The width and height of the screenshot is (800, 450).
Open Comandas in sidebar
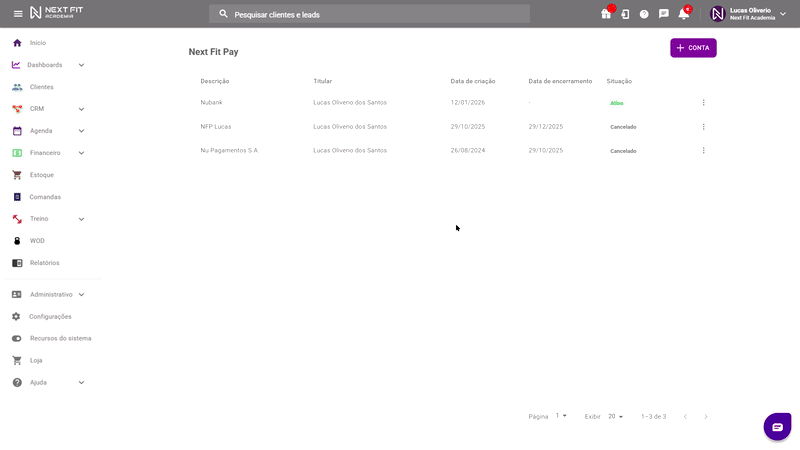click(45, 197)
